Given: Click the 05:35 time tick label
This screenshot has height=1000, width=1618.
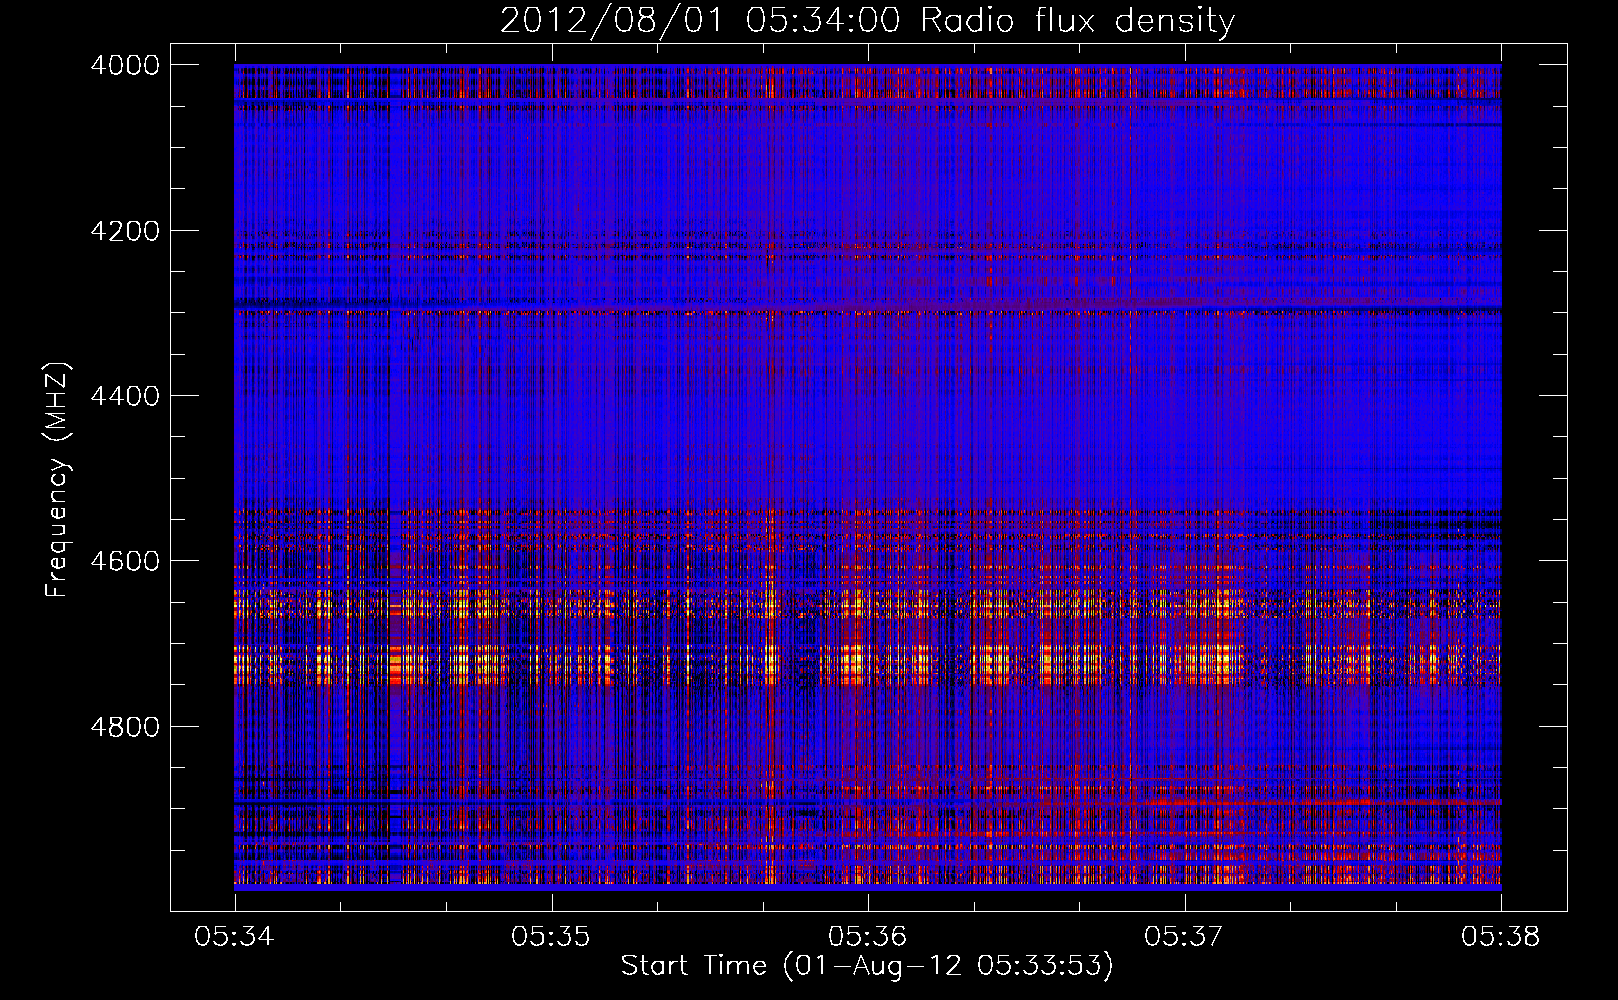Looking at the screenshot, I should 551,937.
